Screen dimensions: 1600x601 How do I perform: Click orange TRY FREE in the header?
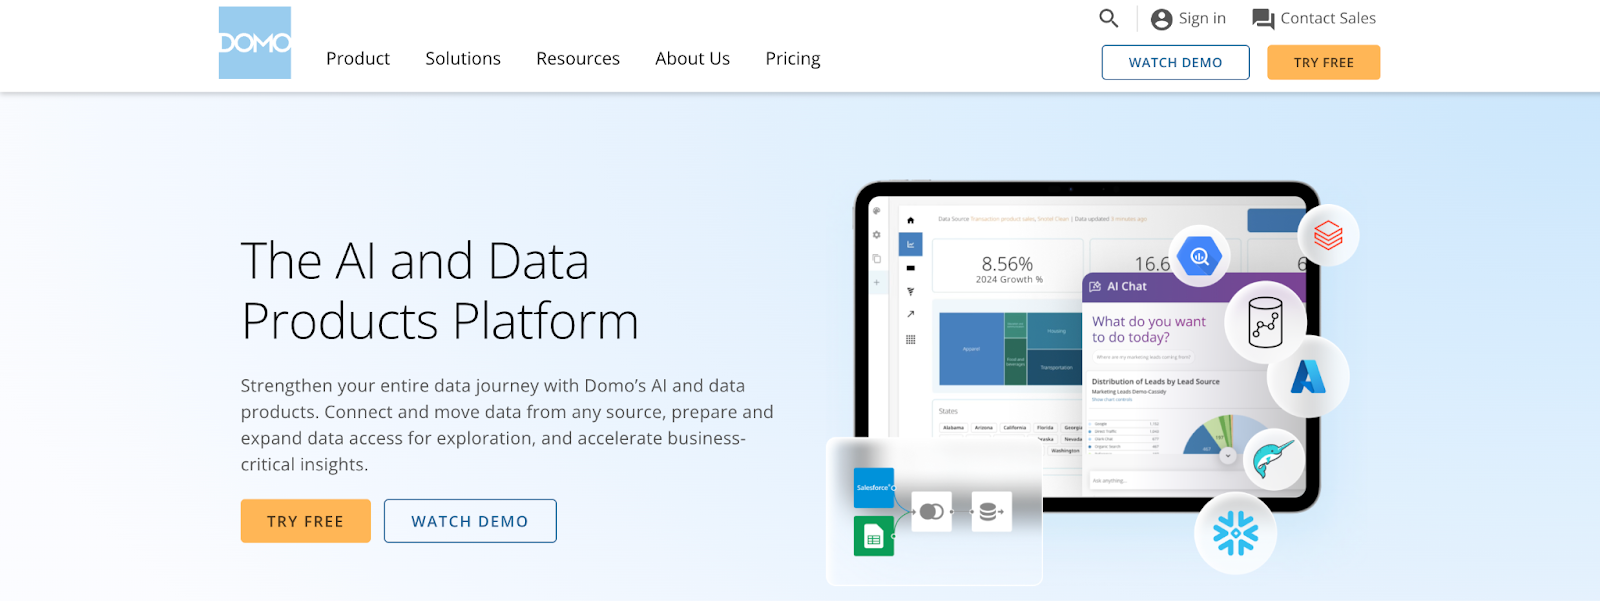click(x=1324, y=62)
